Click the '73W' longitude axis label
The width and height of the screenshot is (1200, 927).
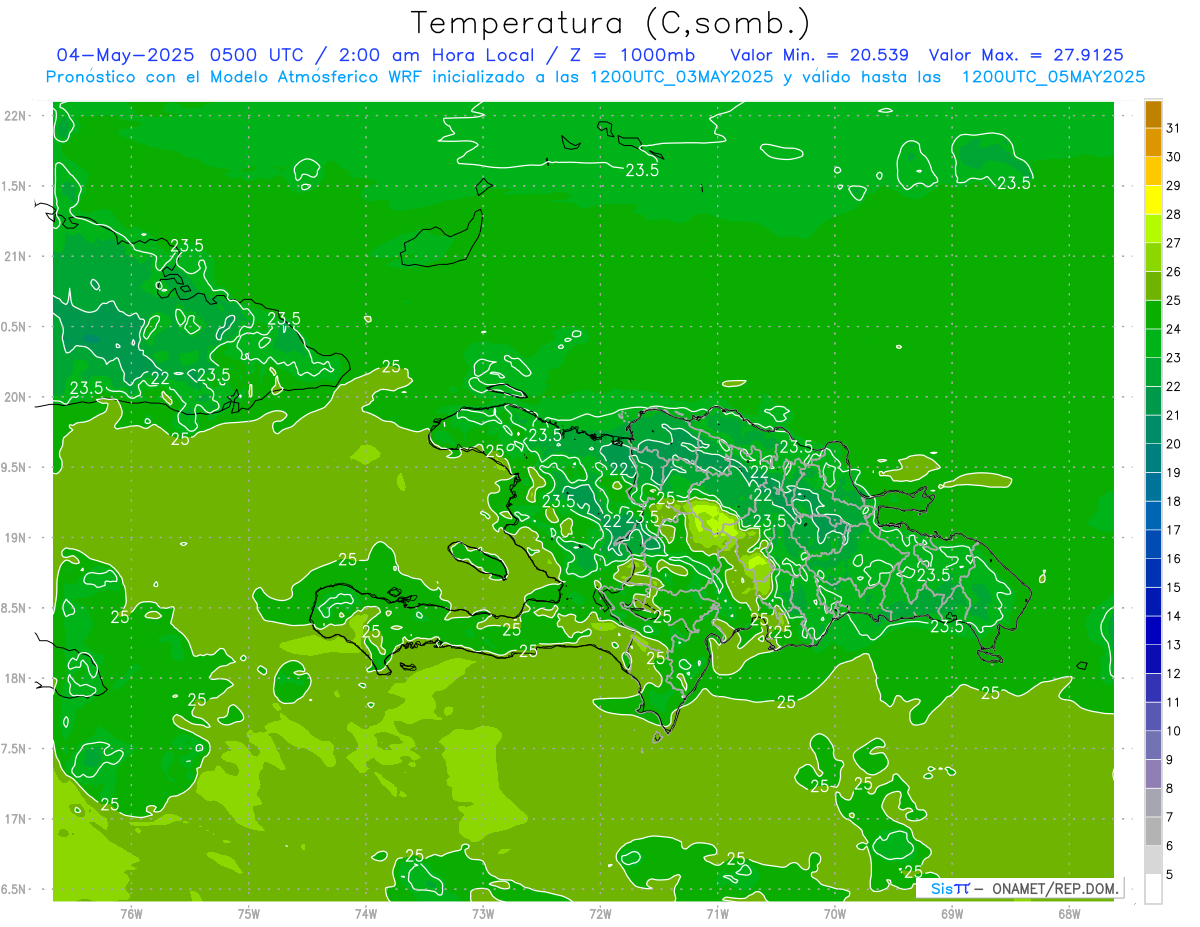point(483,914)
